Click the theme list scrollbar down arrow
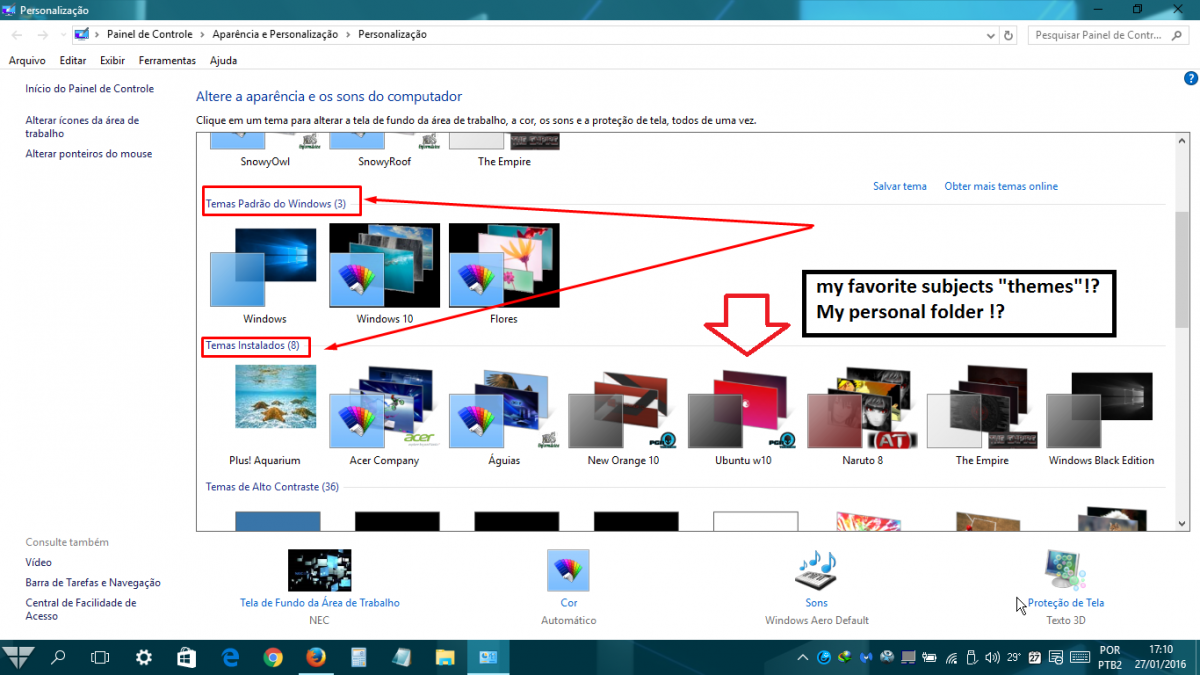The width and height of the screenshot is (1200, 675). [1181, 522]
